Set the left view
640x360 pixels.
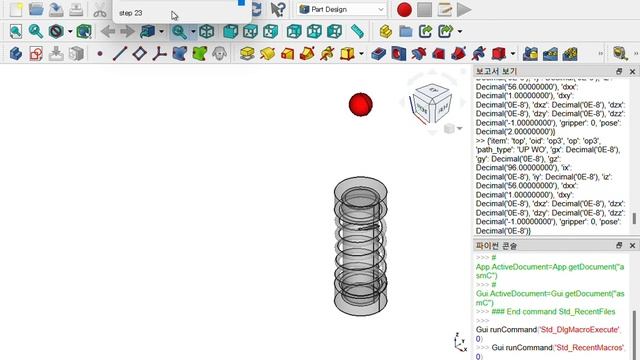tap(335, 31)
